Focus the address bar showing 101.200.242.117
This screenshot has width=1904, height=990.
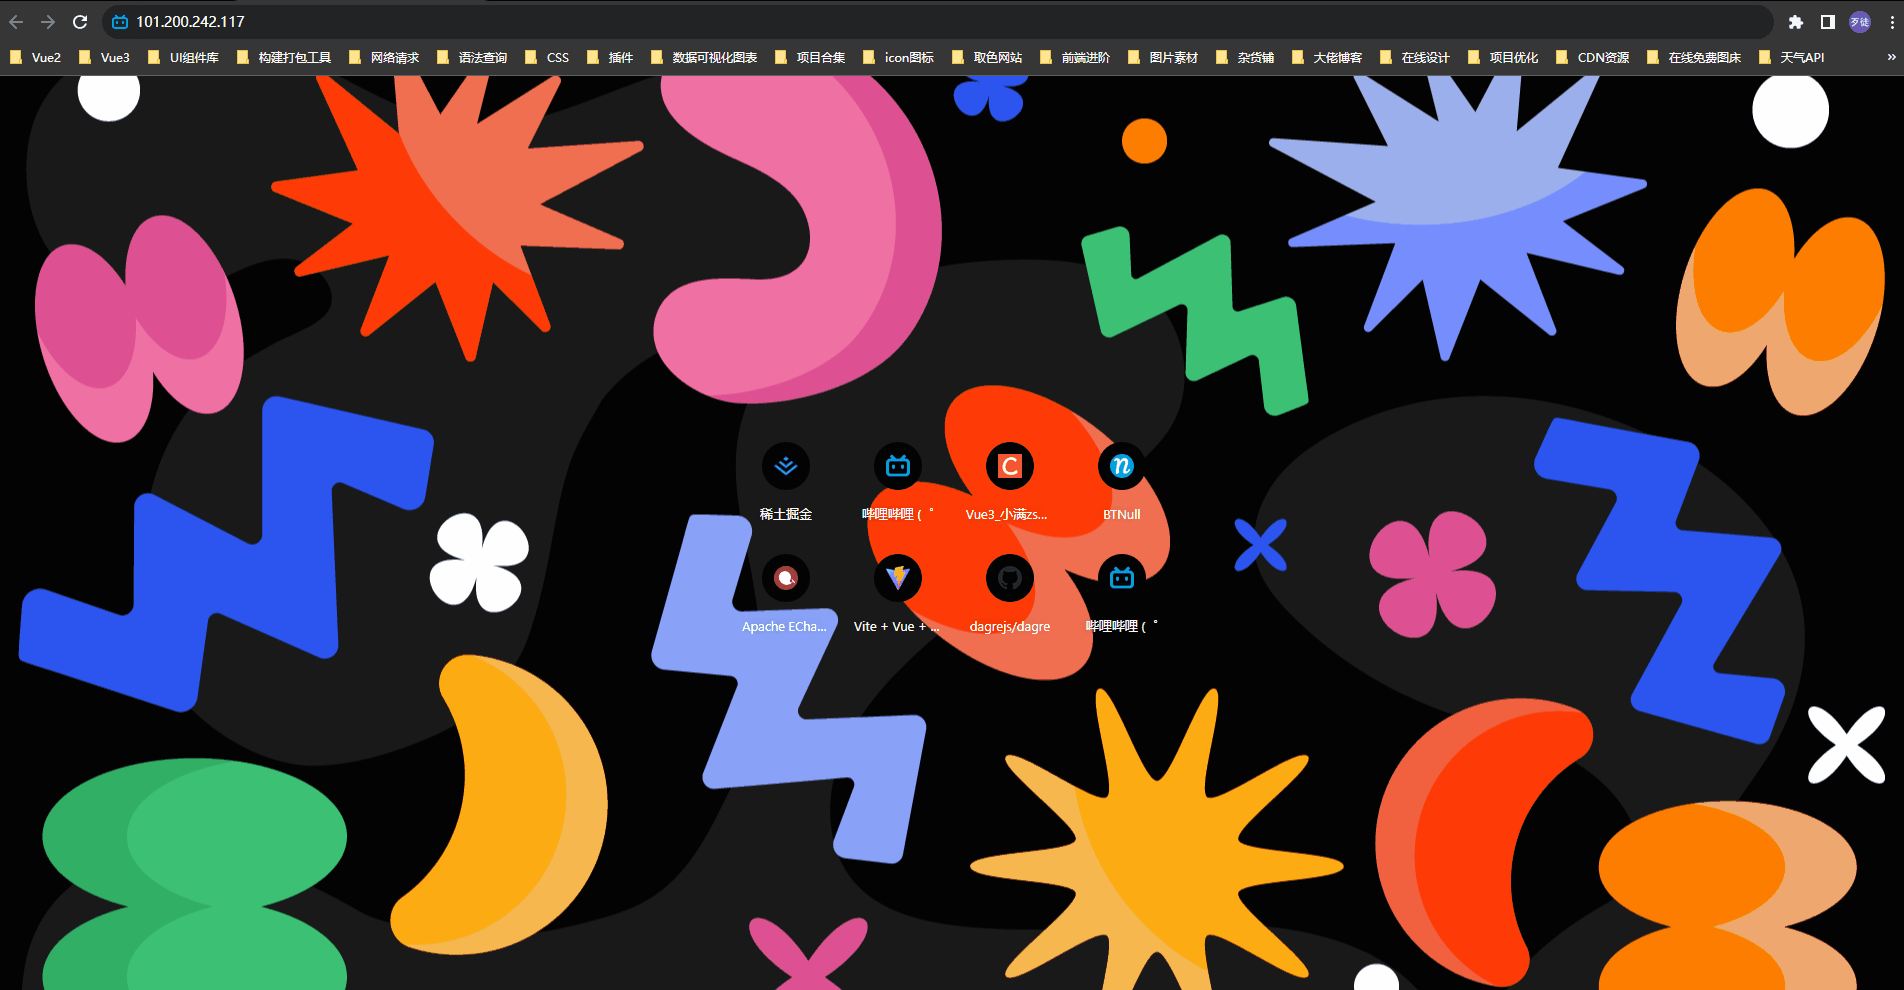938,22
